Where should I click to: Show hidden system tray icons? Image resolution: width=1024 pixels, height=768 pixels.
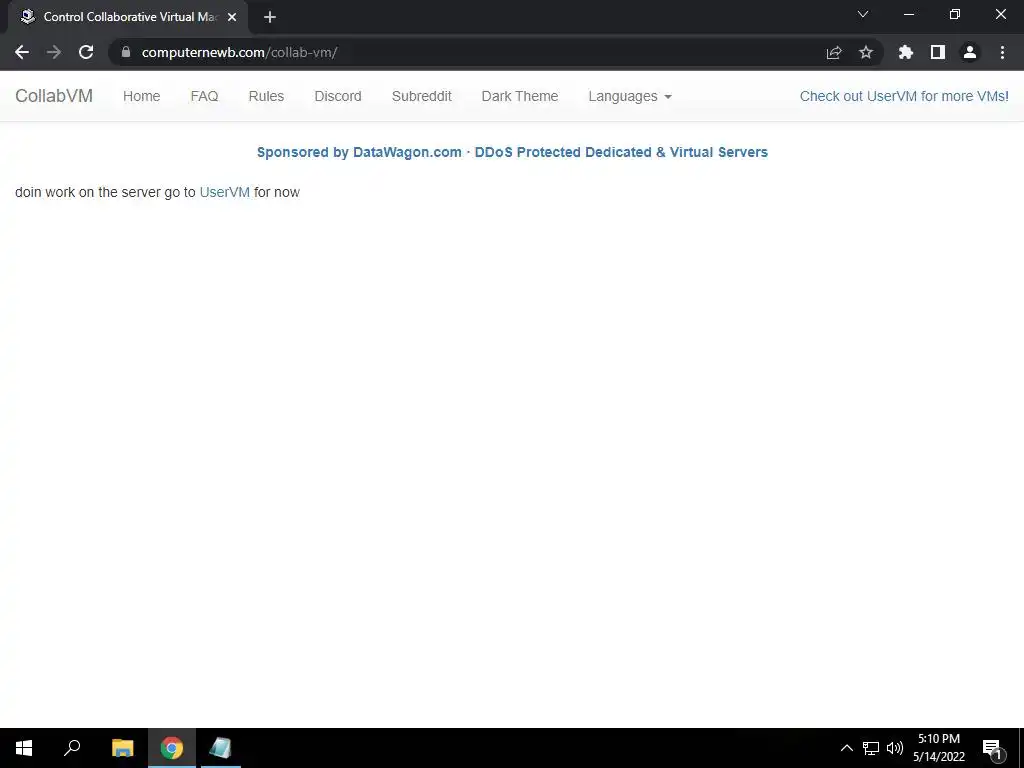(846, 748)
